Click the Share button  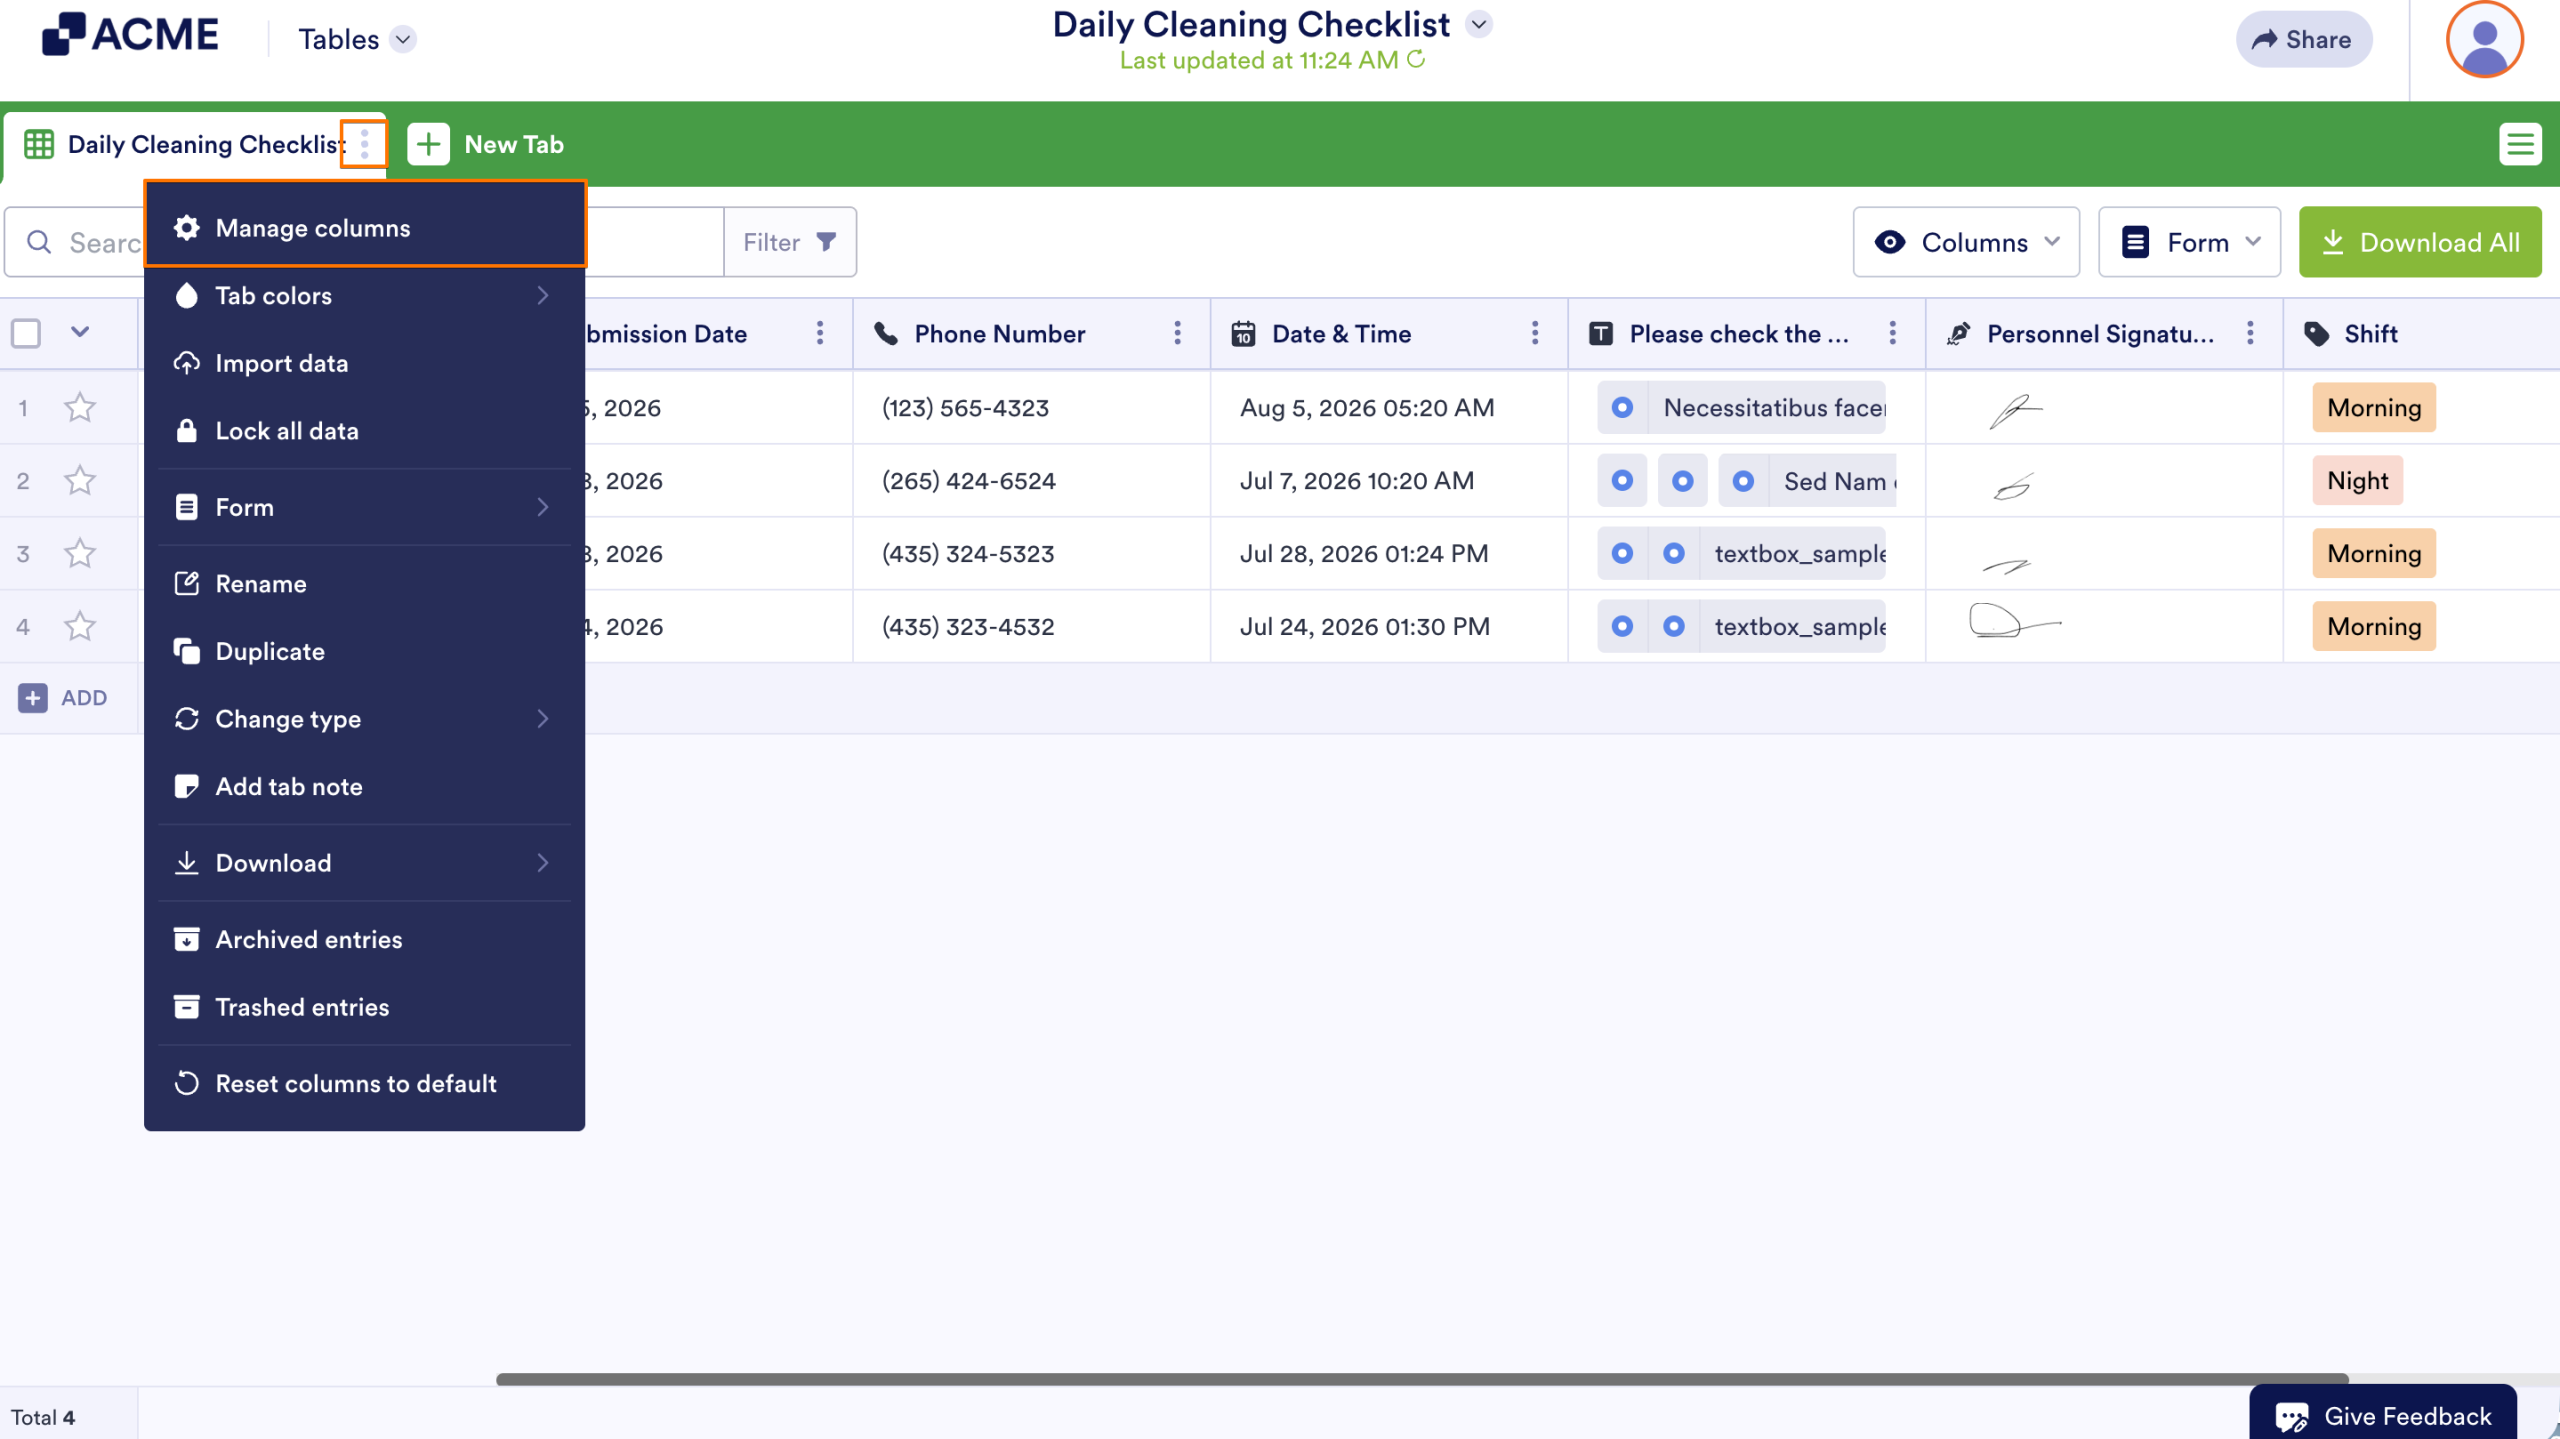point(2303,40)
